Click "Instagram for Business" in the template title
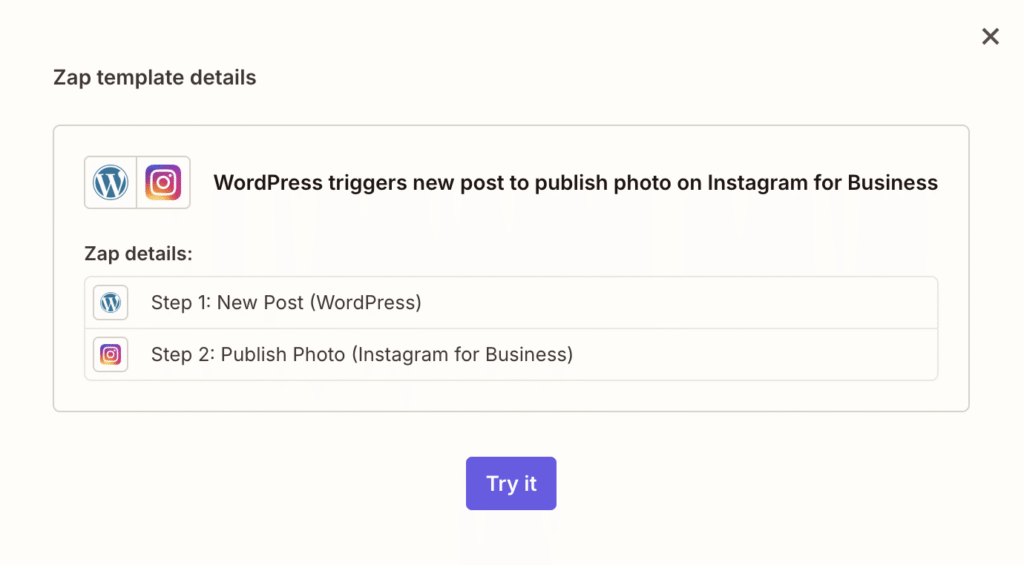The height and width of the screenshot is (565, 1024). (822, 183)
